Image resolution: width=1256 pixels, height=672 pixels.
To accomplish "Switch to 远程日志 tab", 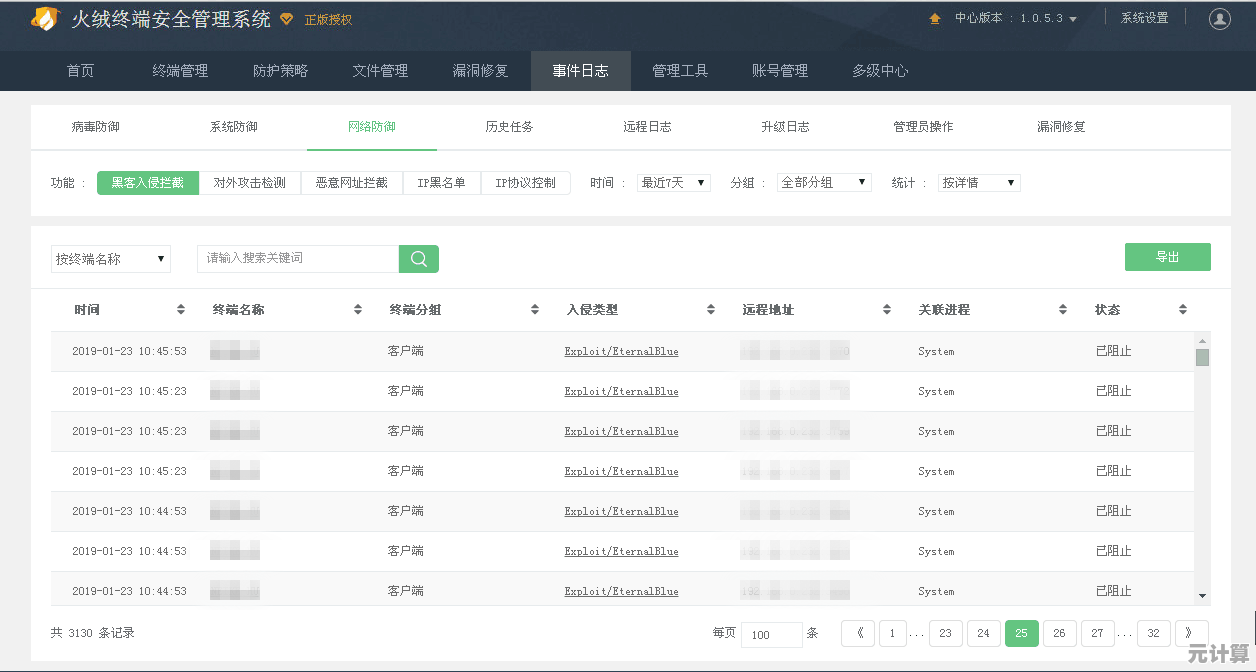I will point(648,127).
